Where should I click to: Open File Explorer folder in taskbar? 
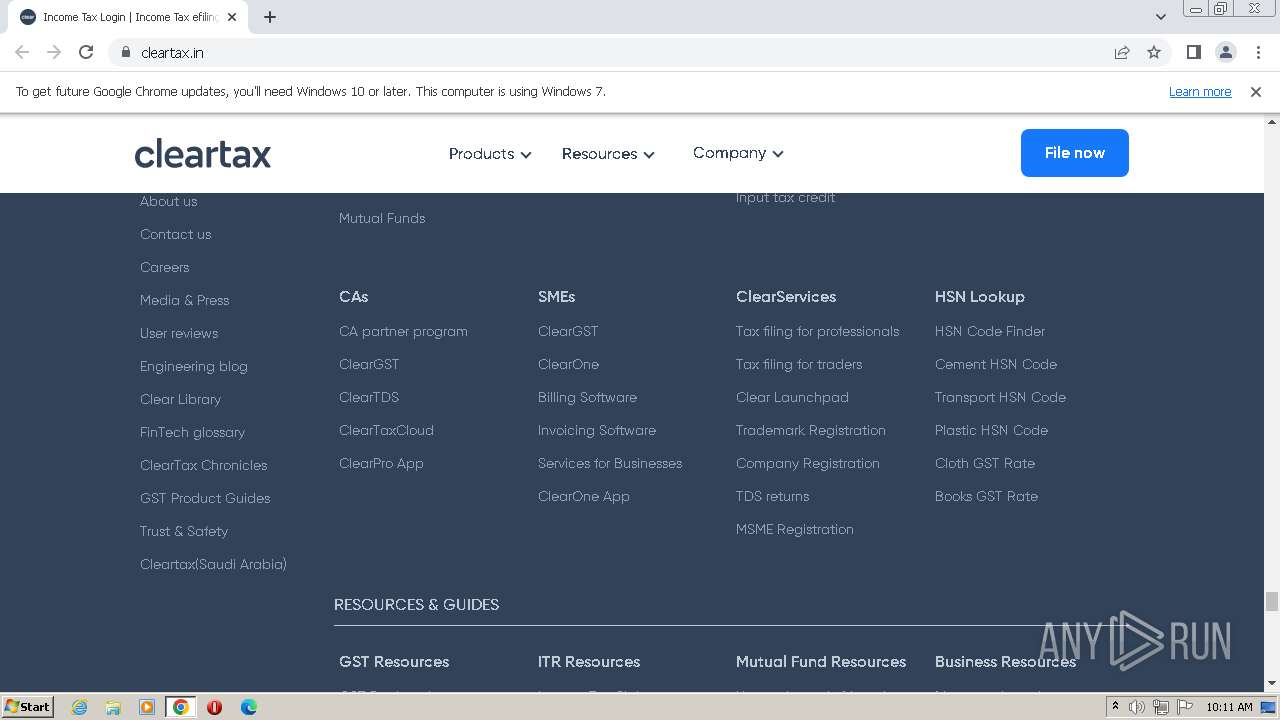[113, 707]
